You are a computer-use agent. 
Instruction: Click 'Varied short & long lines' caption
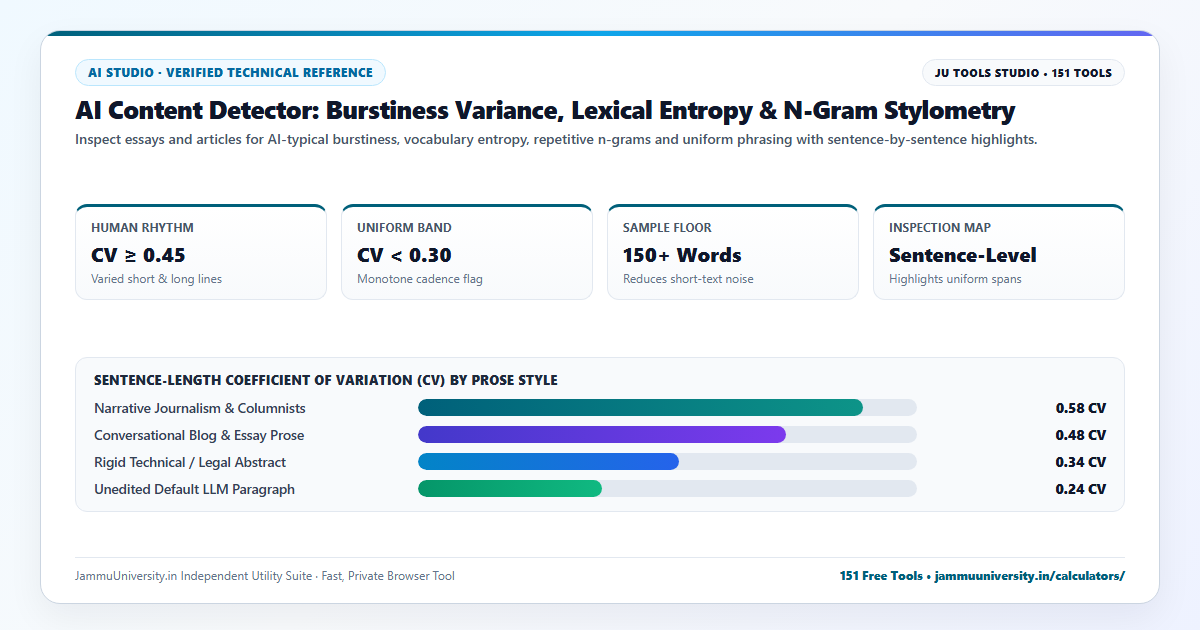click(x=156, y=279)
